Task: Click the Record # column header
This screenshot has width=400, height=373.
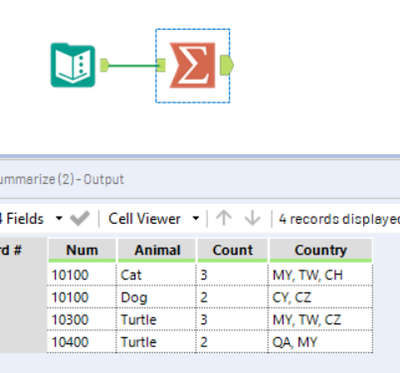Action: pyautogui.click(x=23, y=250)
